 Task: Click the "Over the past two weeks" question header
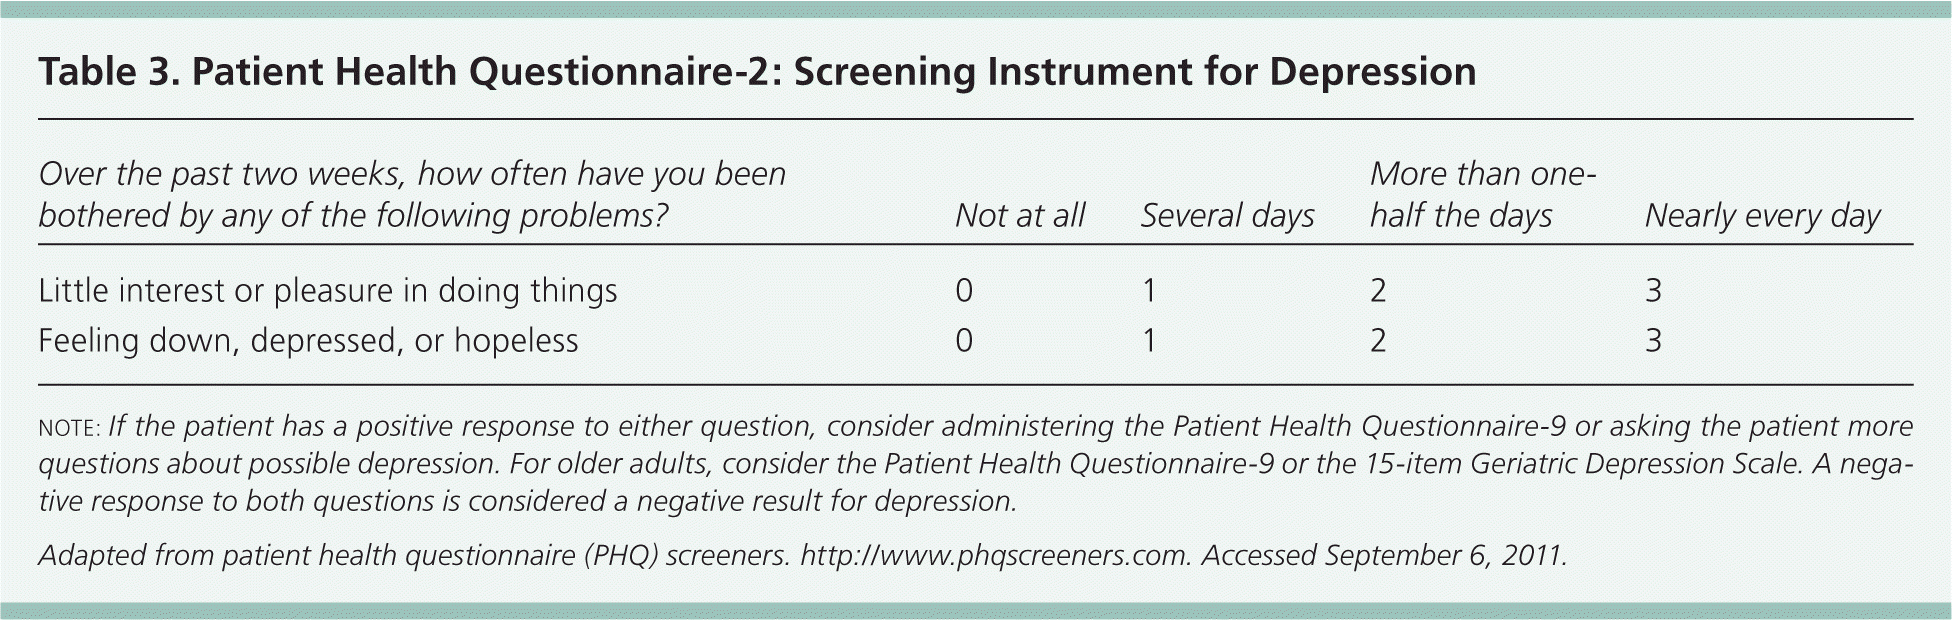point(412,195)
